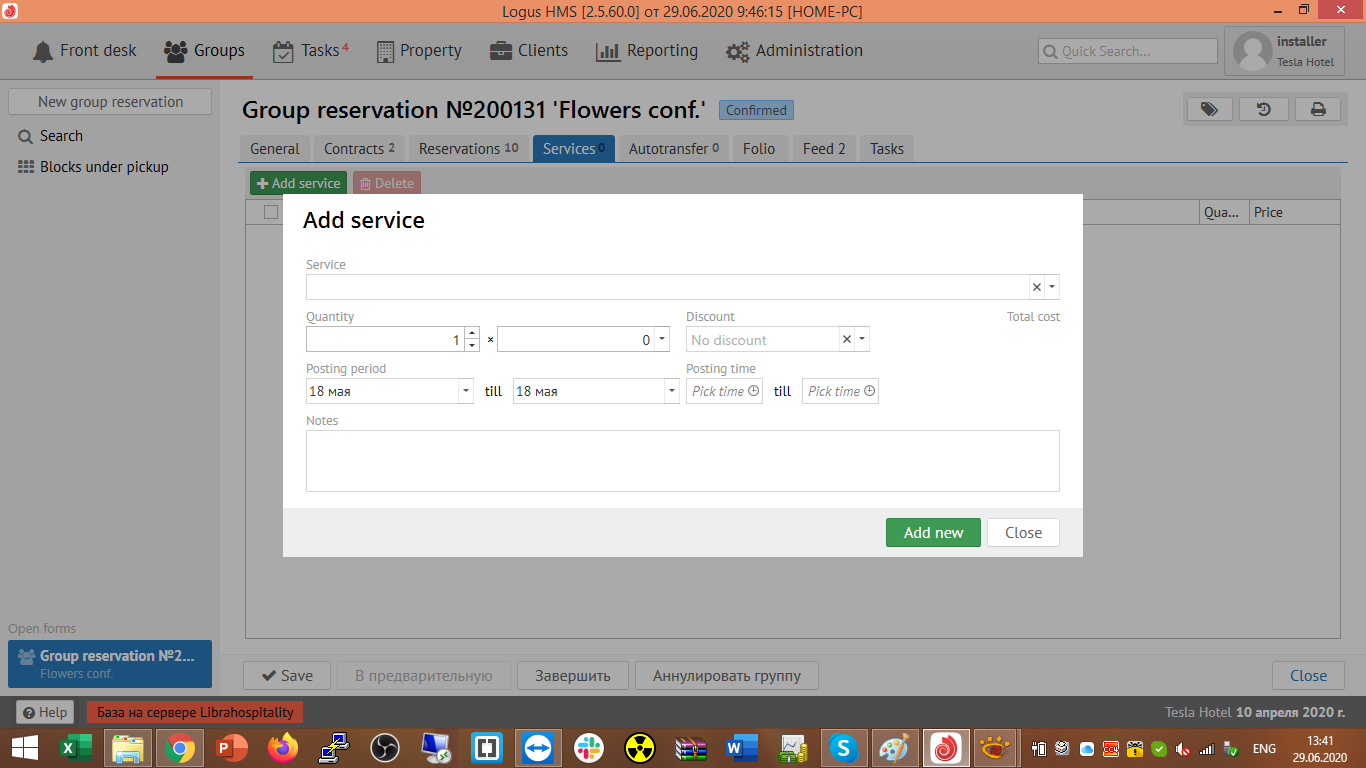
Task: Open the Discount dropdown arrow
Action: click(x=862, y=340)
